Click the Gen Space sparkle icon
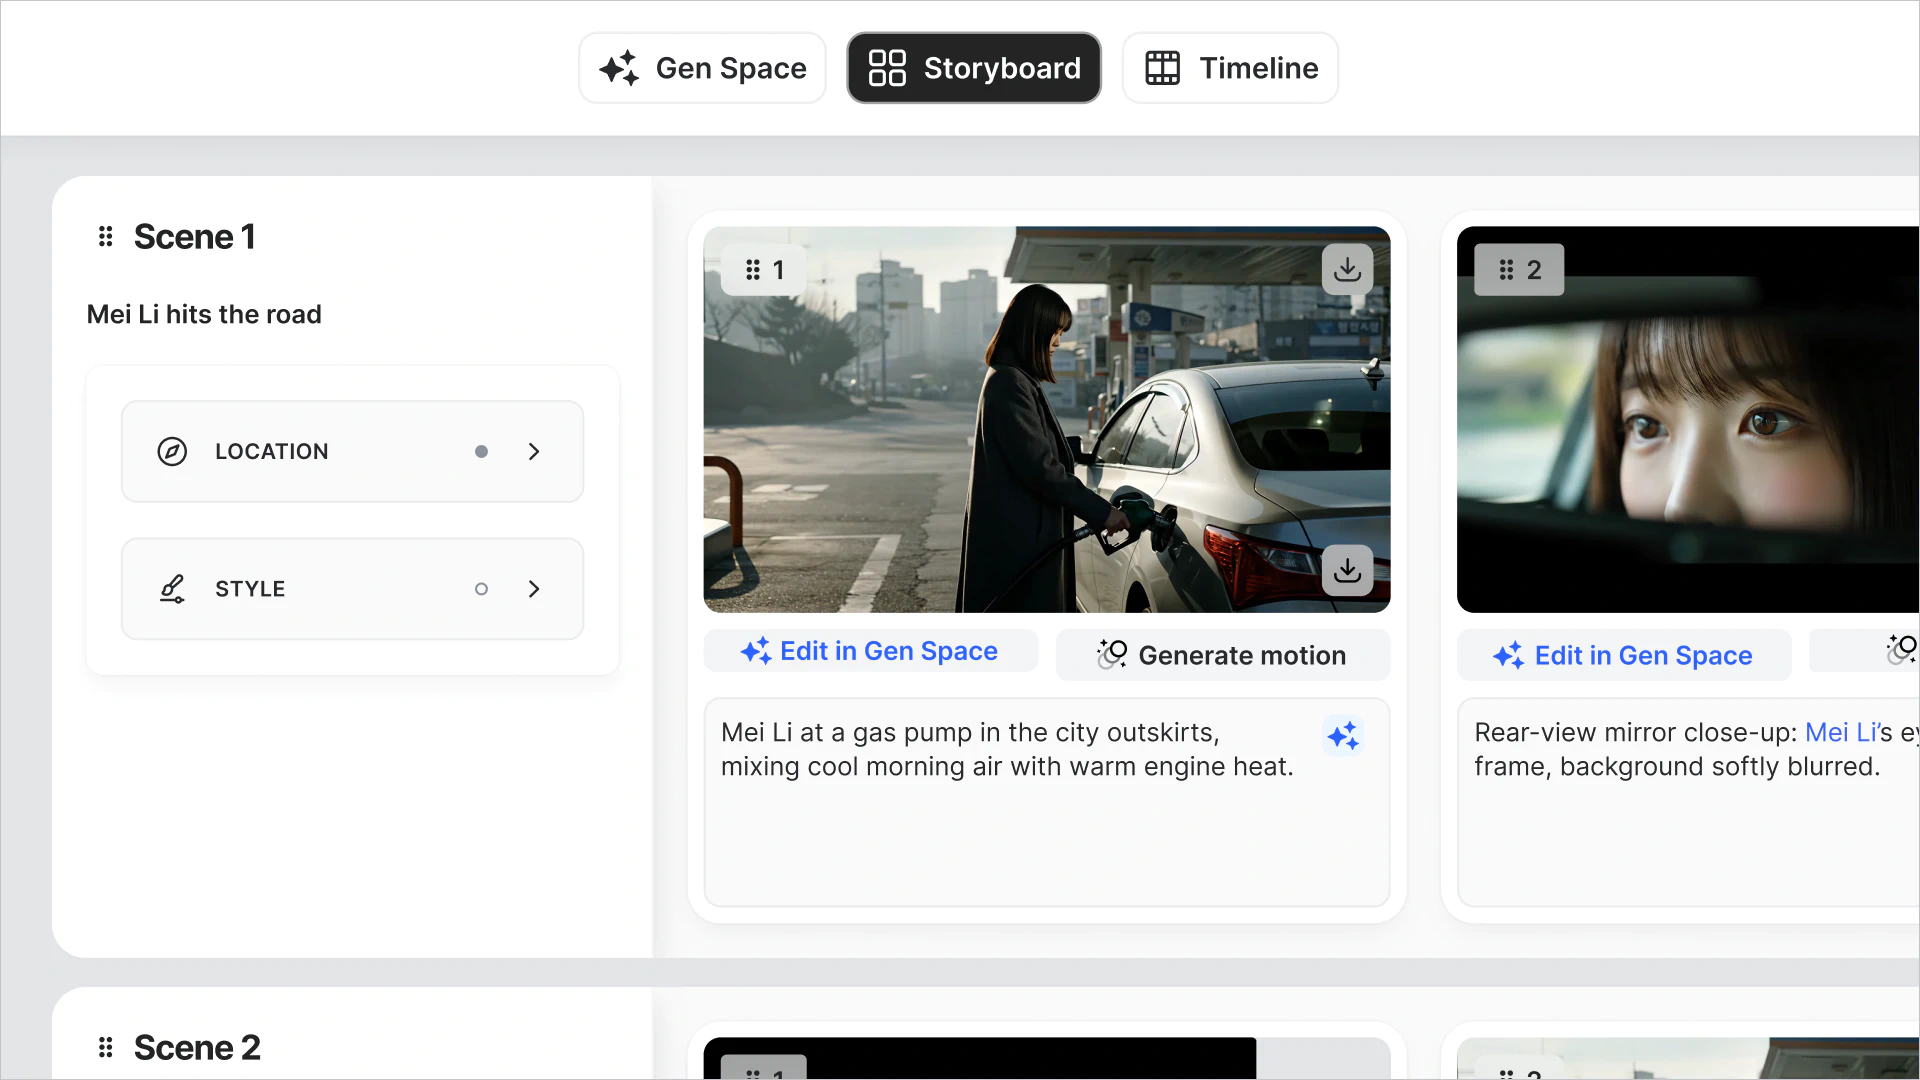1920x1080 pixels. point(619,68)
